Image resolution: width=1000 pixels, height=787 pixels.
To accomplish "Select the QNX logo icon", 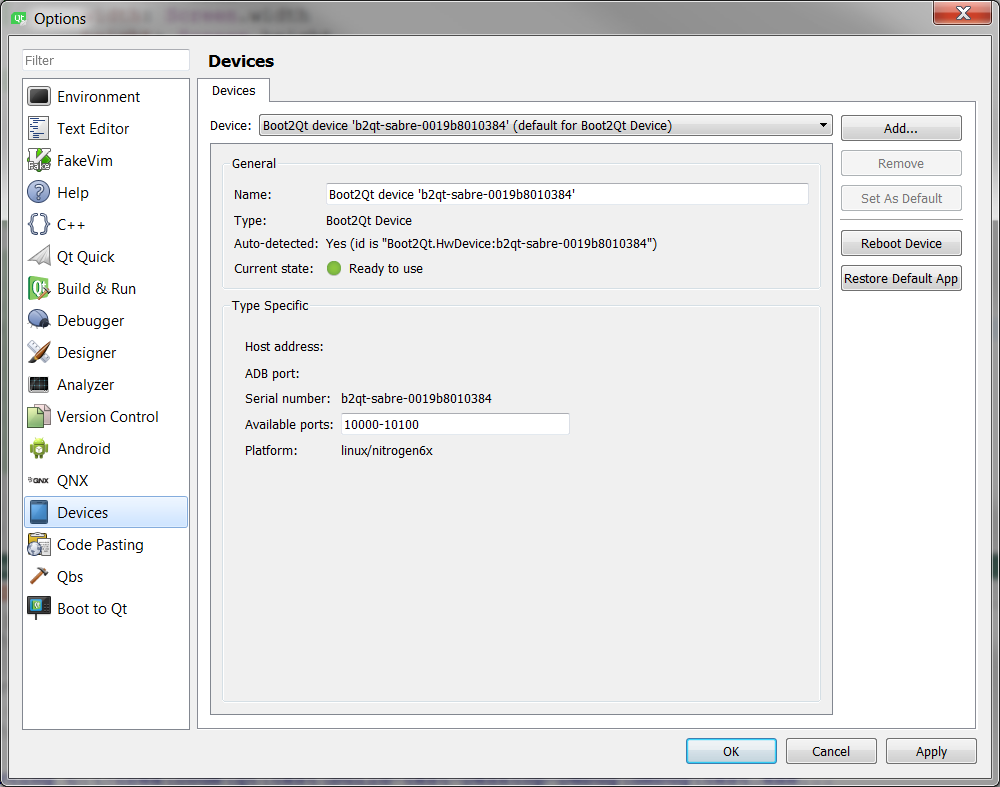I will (39, 480).
